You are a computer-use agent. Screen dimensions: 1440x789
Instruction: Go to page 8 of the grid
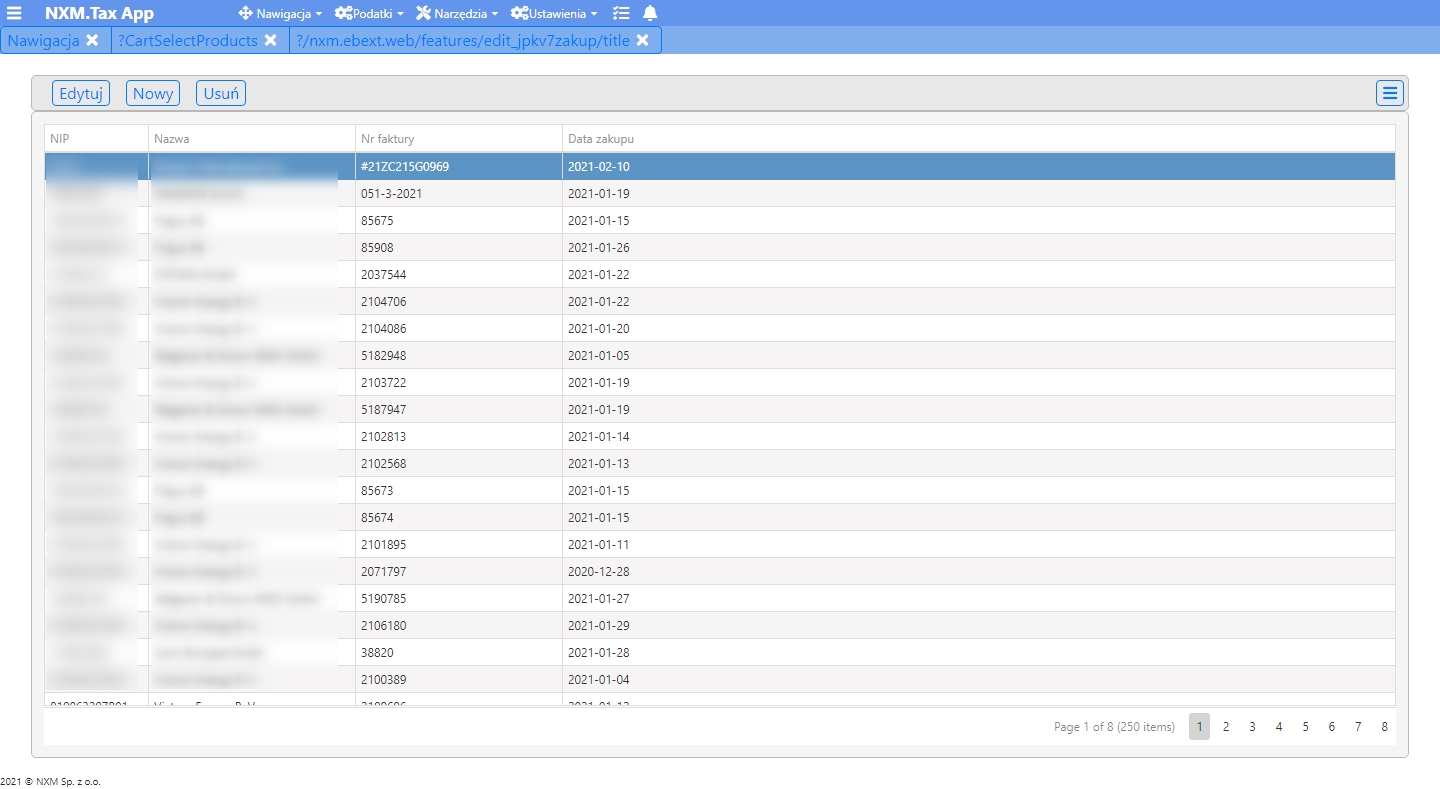pyautogui.click(x=1385, y=727)
